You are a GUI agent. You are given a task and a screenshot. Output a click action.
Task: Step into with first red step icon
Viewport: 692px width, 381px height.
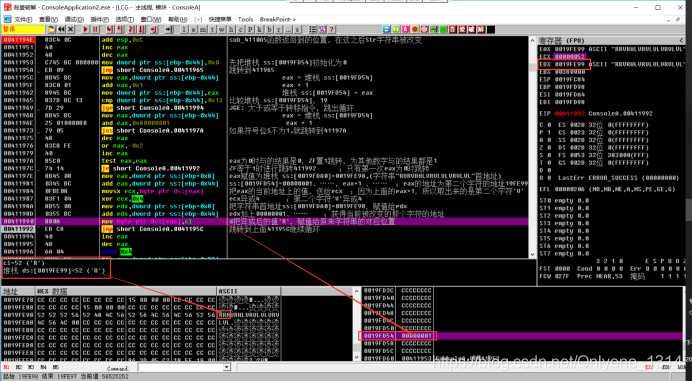pyautogui.click(x=109, y=30)
